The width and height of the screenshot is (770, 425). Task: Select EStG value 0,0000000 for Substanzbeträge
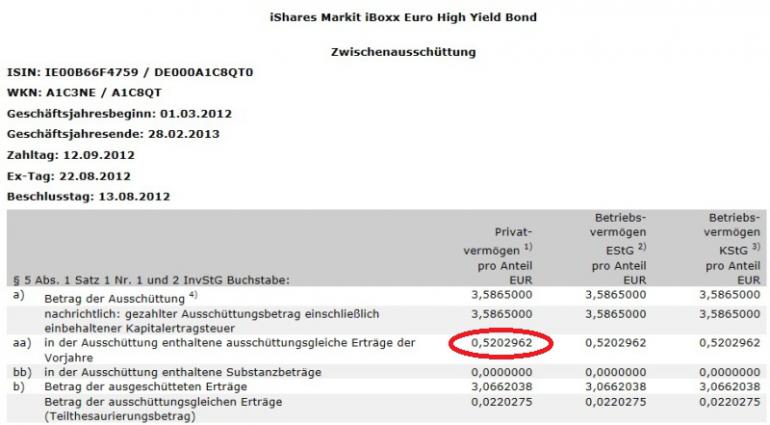click(x=616, y=372)
